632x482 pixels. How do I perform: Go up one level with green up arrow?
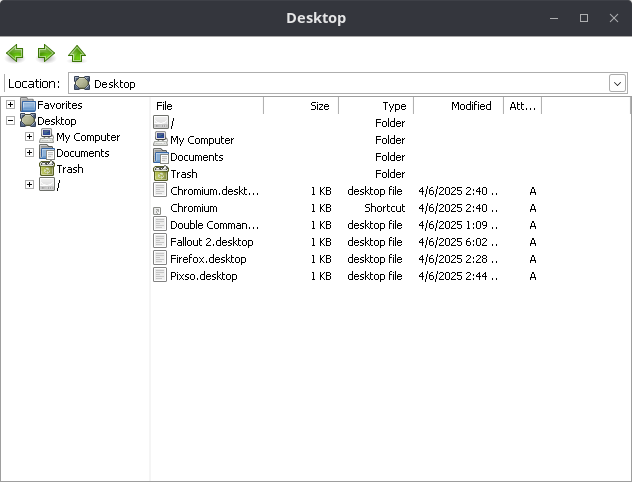pos(77,53)
